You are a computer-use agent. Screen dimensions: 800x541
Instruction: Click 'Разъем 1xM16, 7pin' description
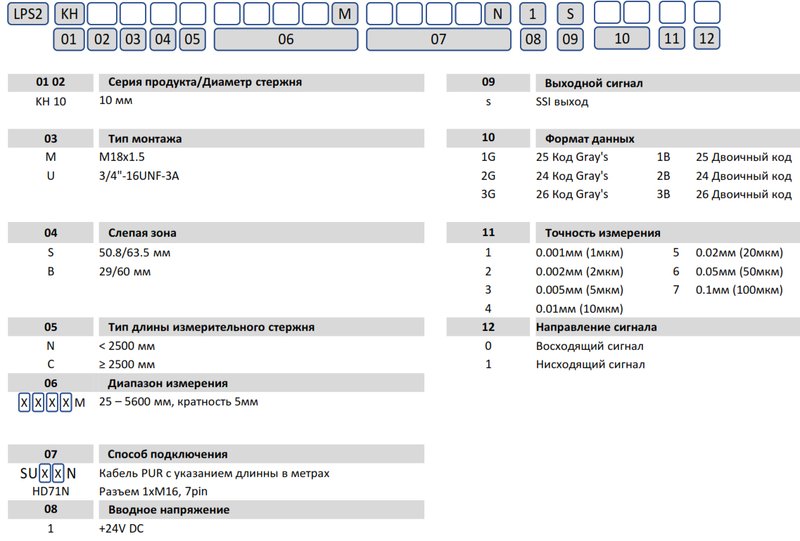(153, 491)
